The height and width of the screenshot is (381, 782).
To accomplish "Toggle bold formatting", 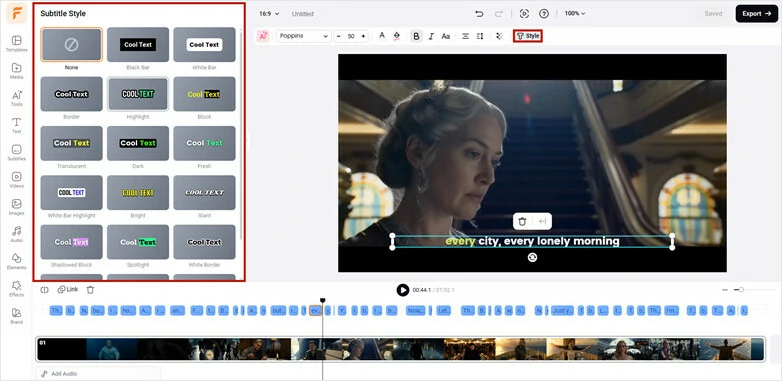I will (x=416, y=36).
